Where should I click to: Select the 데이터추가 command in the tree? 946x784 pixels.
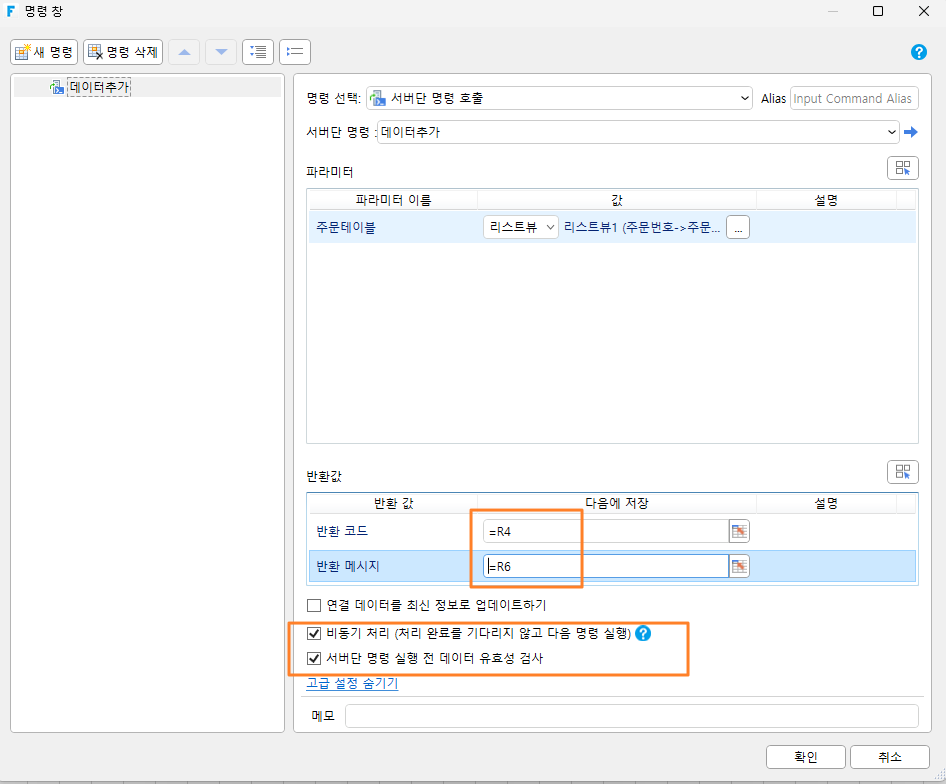[x=99, y=87]
